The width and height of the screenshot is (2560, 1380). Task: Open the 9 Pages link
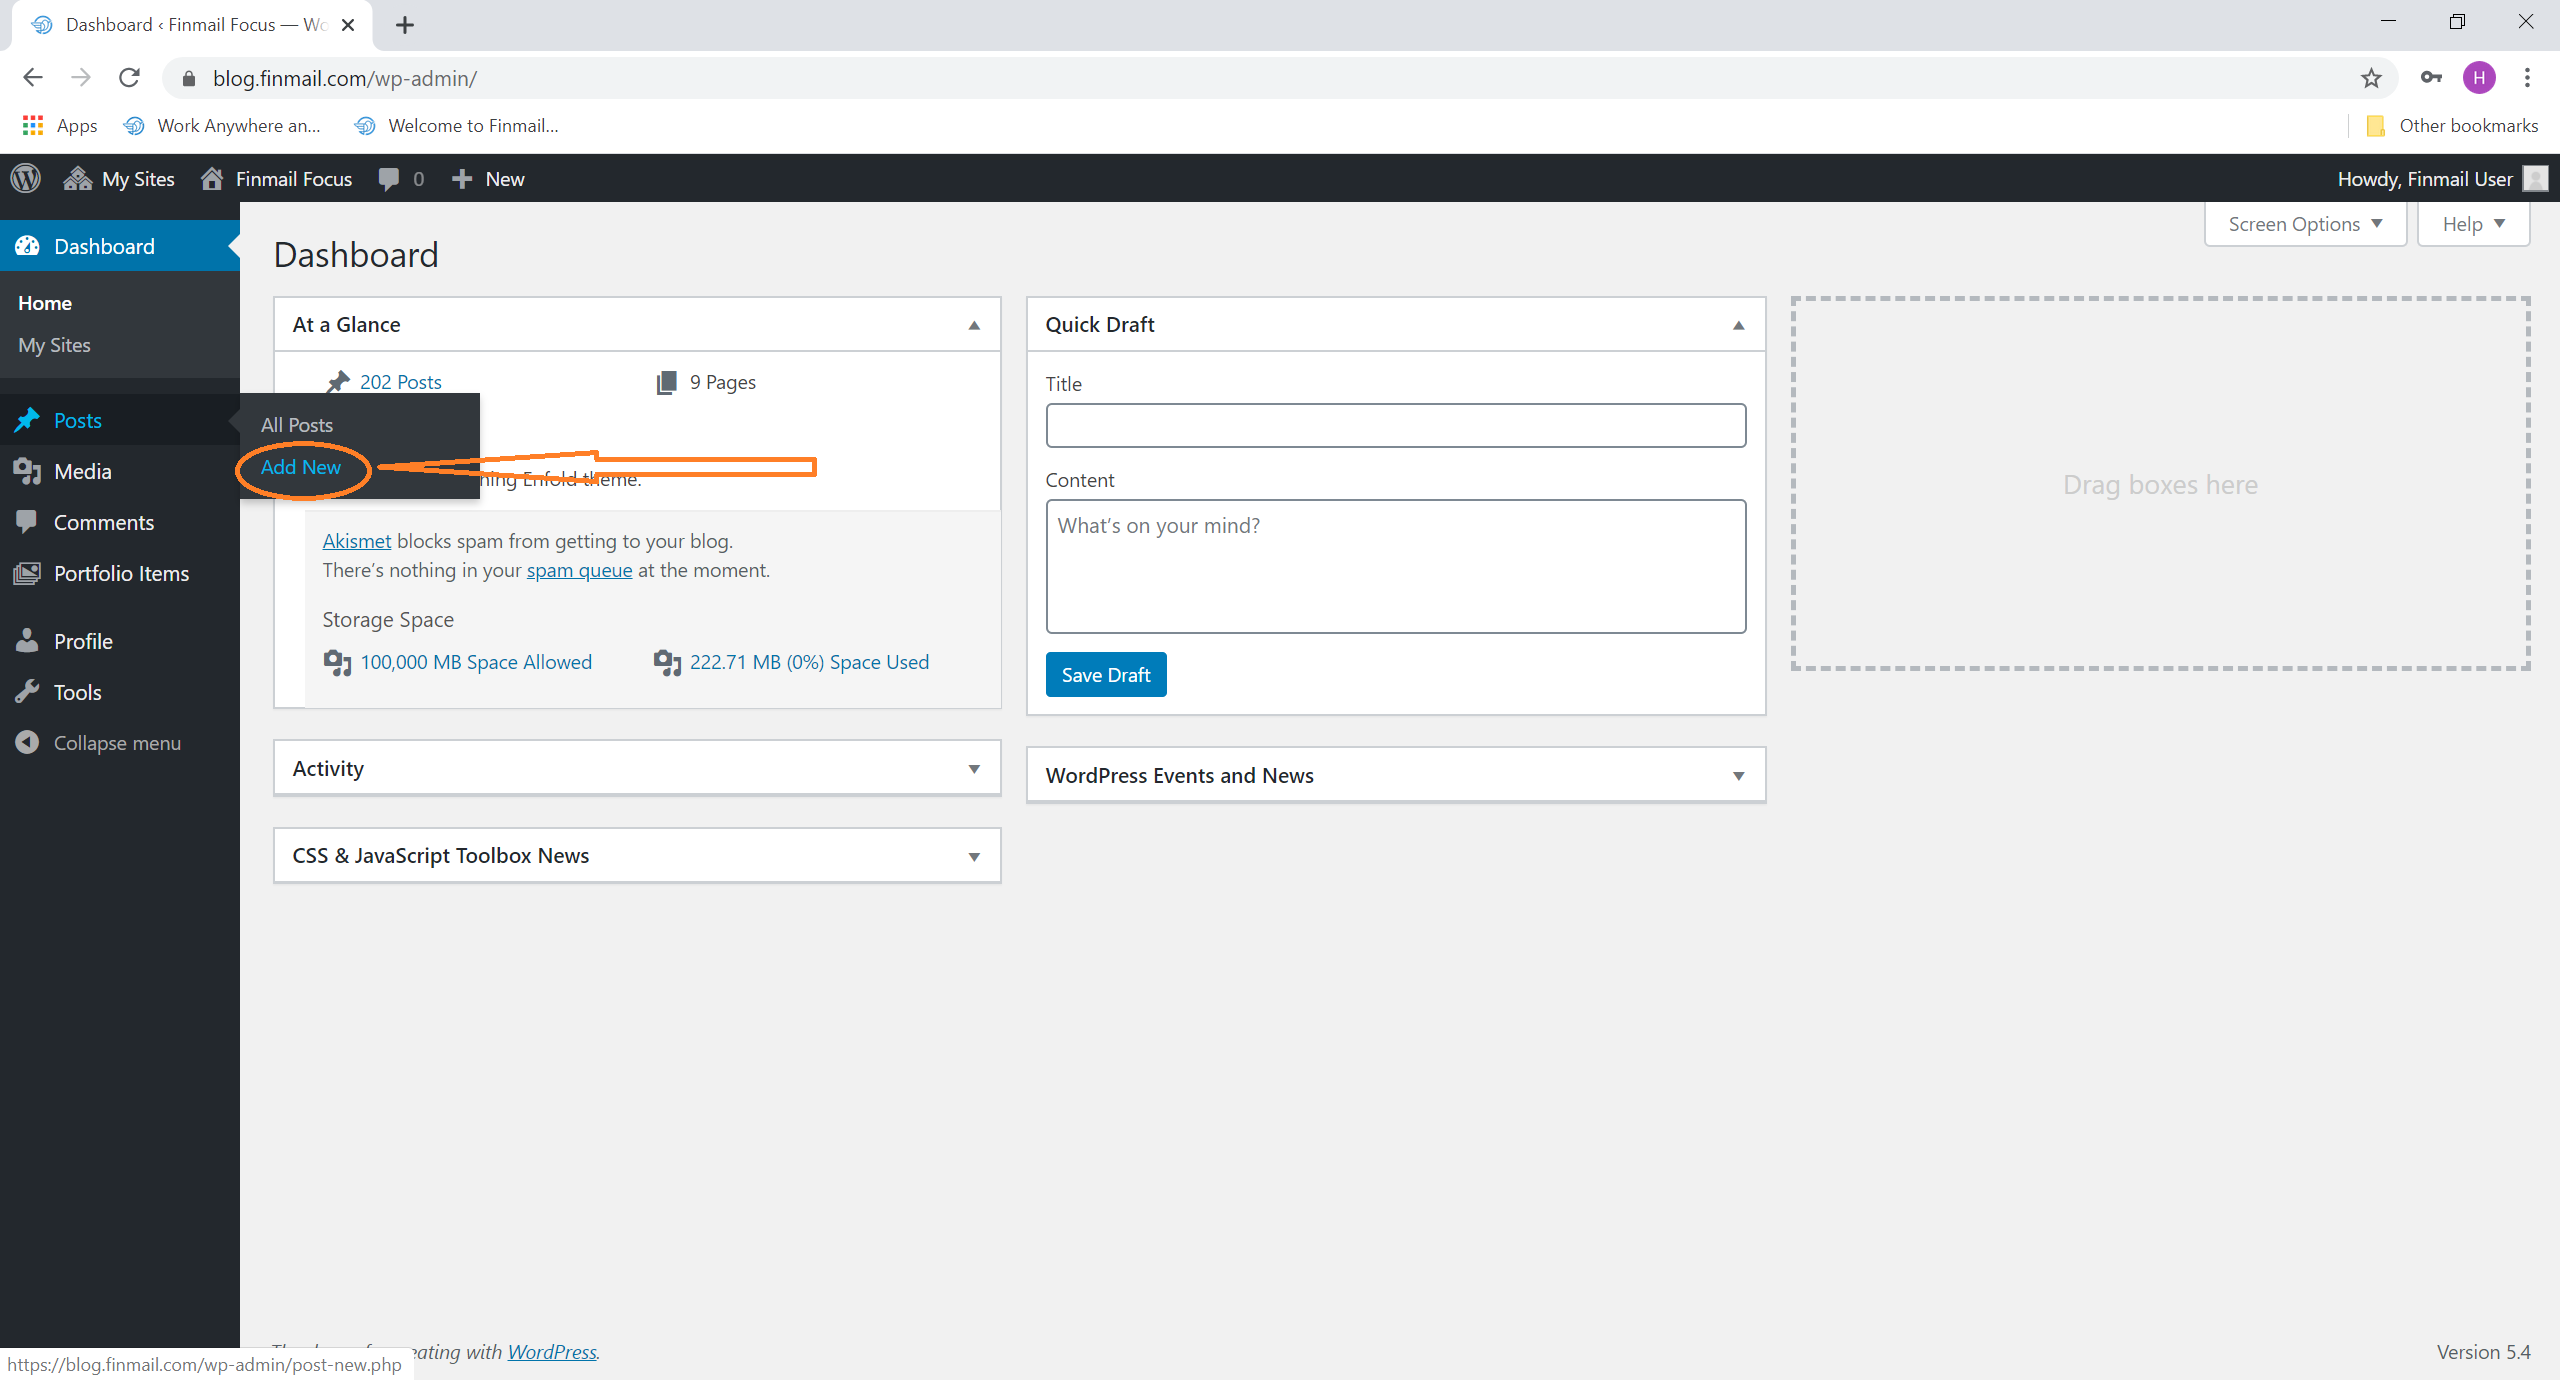pos(722,382)
